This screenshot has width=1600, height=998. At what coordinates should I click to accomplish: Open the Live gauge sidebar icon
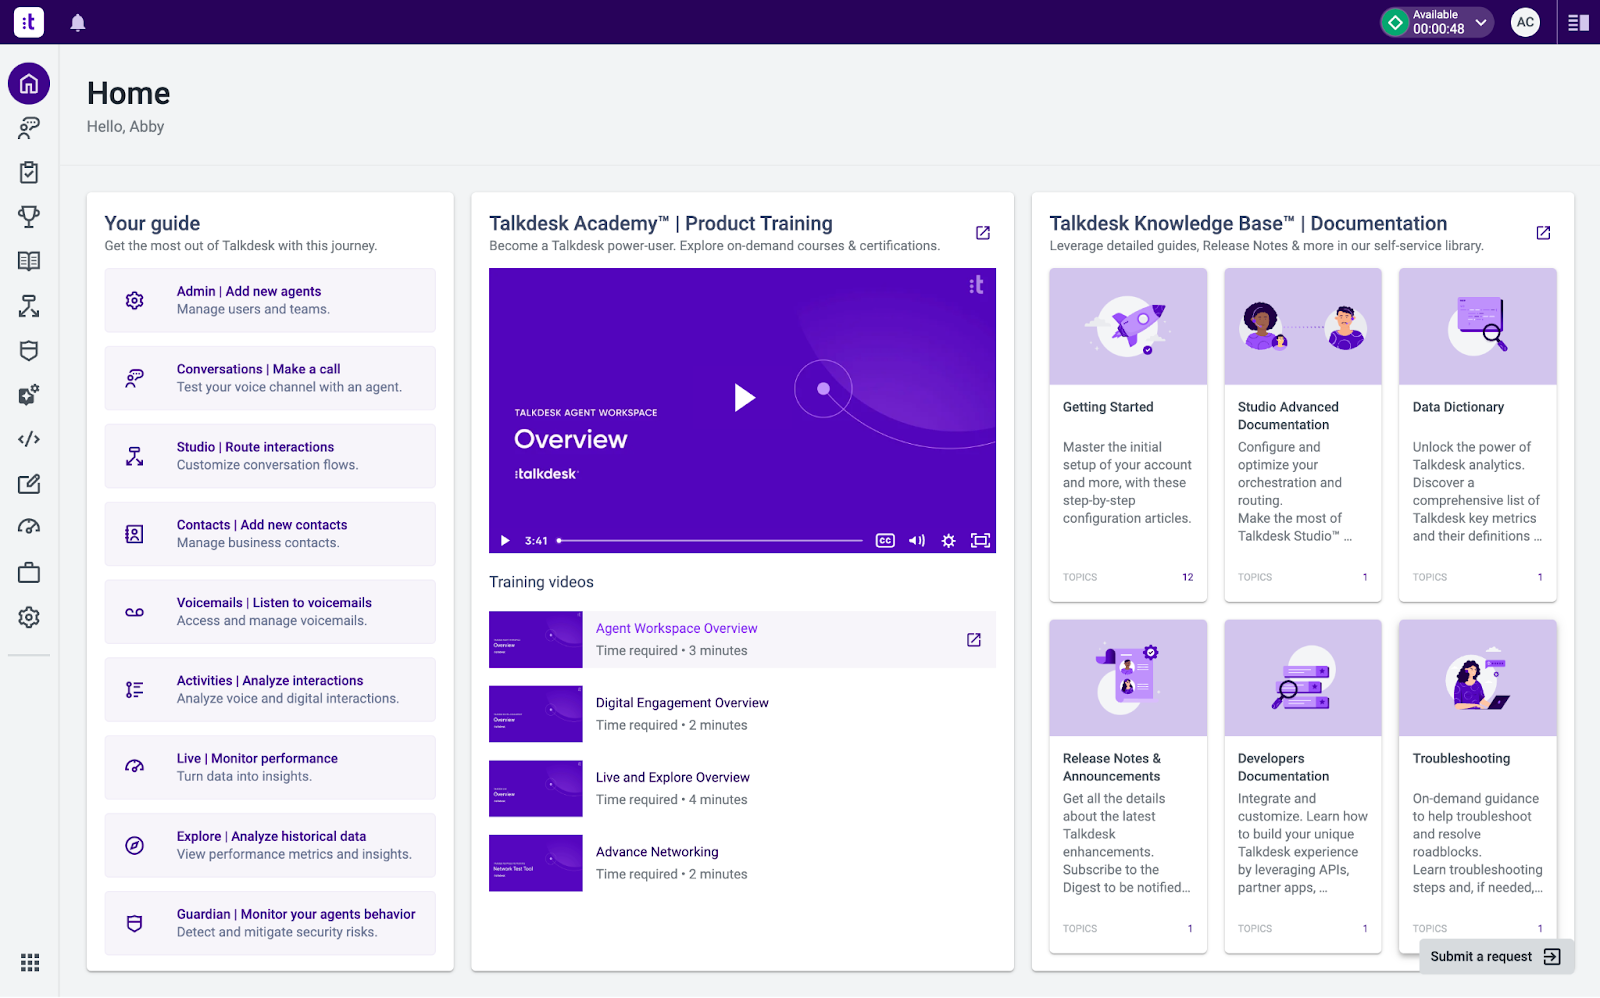29,527
